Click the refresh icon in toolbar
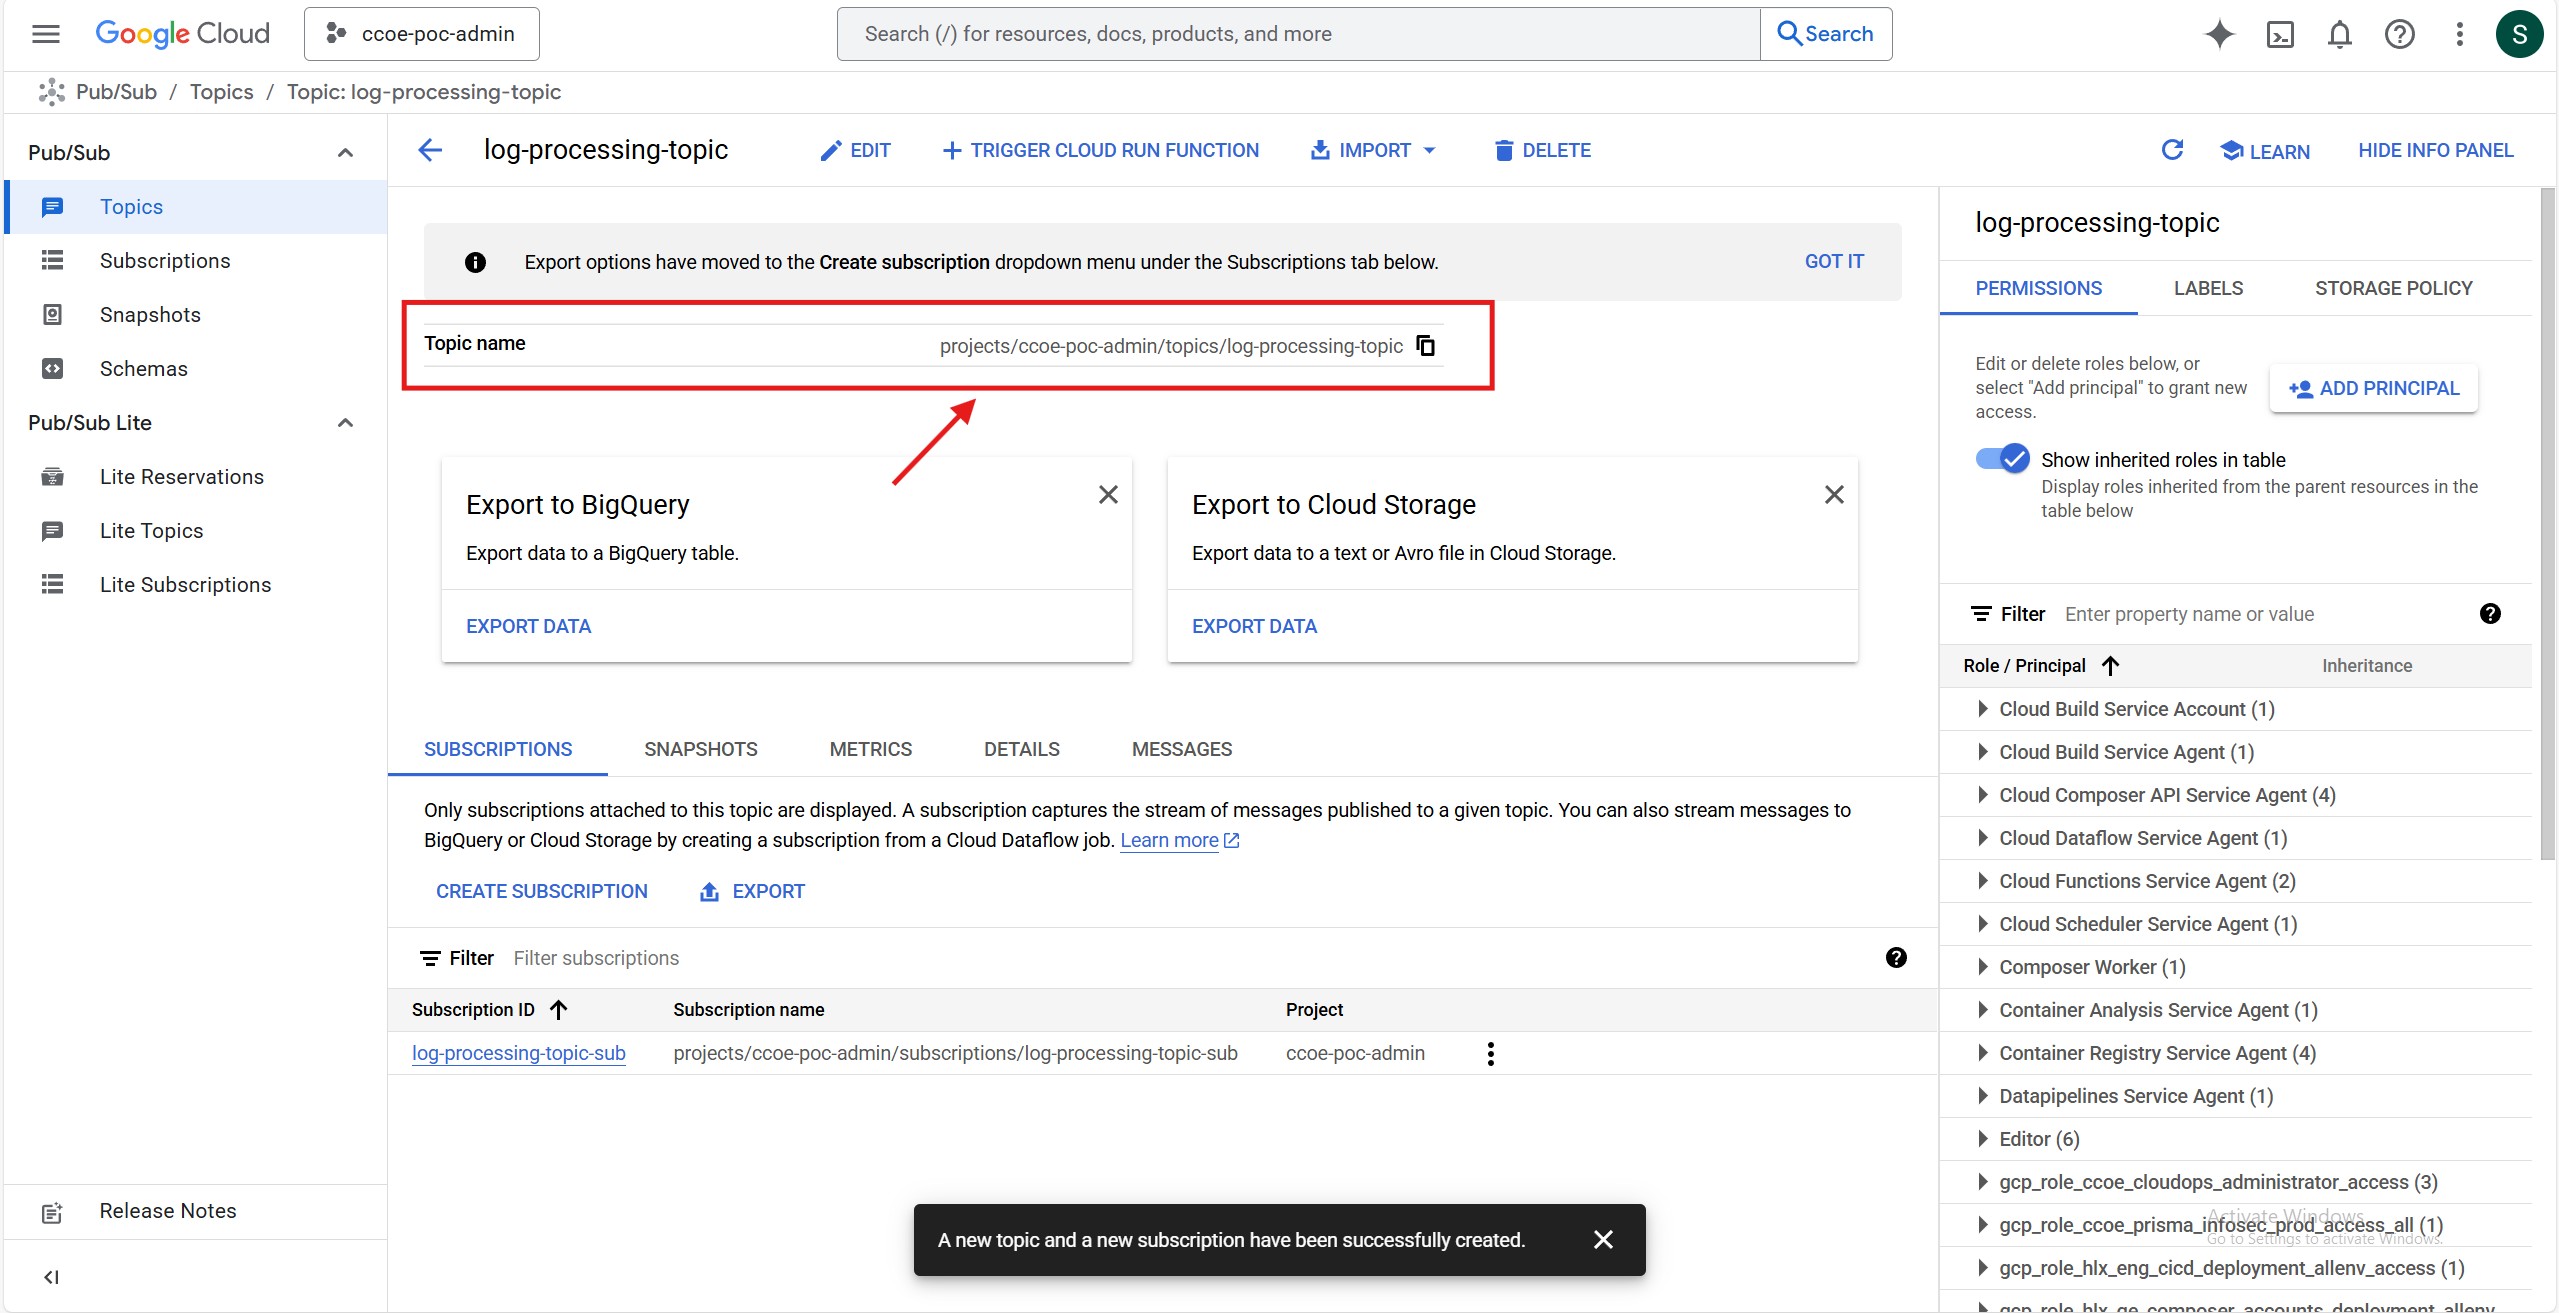Image resolution: width=2559 pixels, height=1313 pixels. click(2171, 150)
